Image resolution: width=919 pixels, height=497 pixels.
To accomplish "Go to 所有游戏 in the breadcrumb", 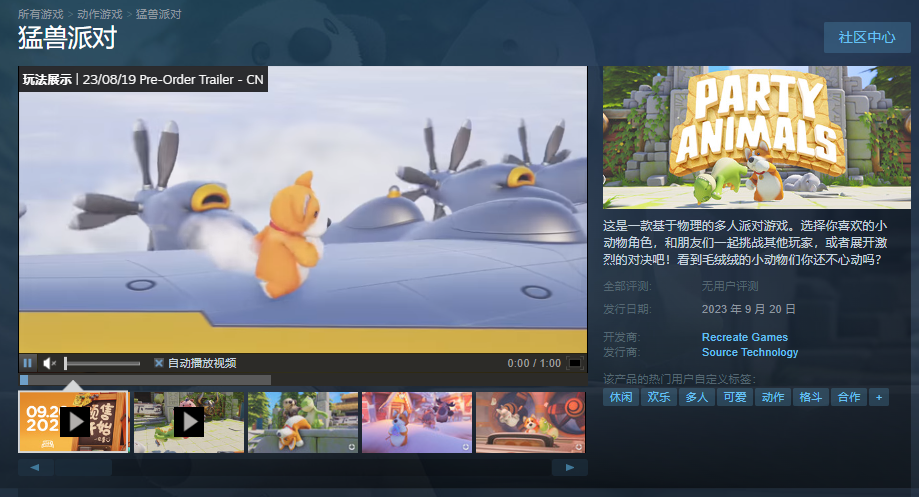I will (x=40, y=14).
